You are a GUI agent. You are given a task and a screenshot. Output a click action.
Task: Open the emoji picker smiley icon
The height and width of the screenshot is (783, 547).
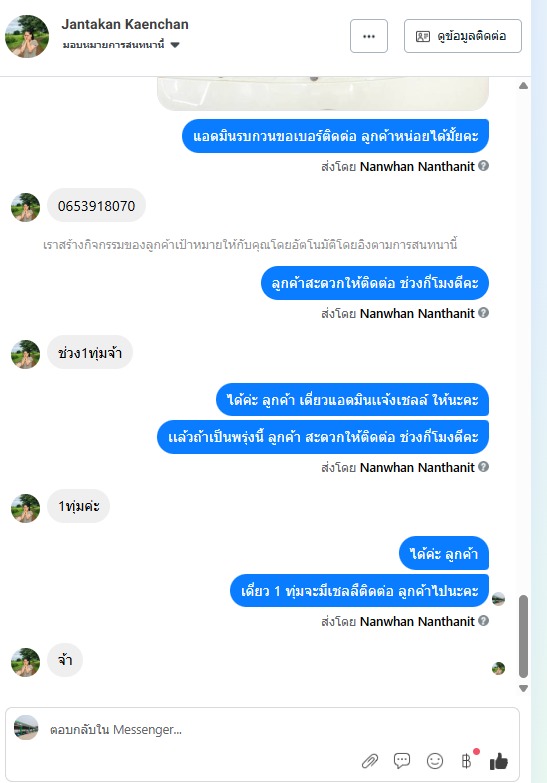pos(435,761)
